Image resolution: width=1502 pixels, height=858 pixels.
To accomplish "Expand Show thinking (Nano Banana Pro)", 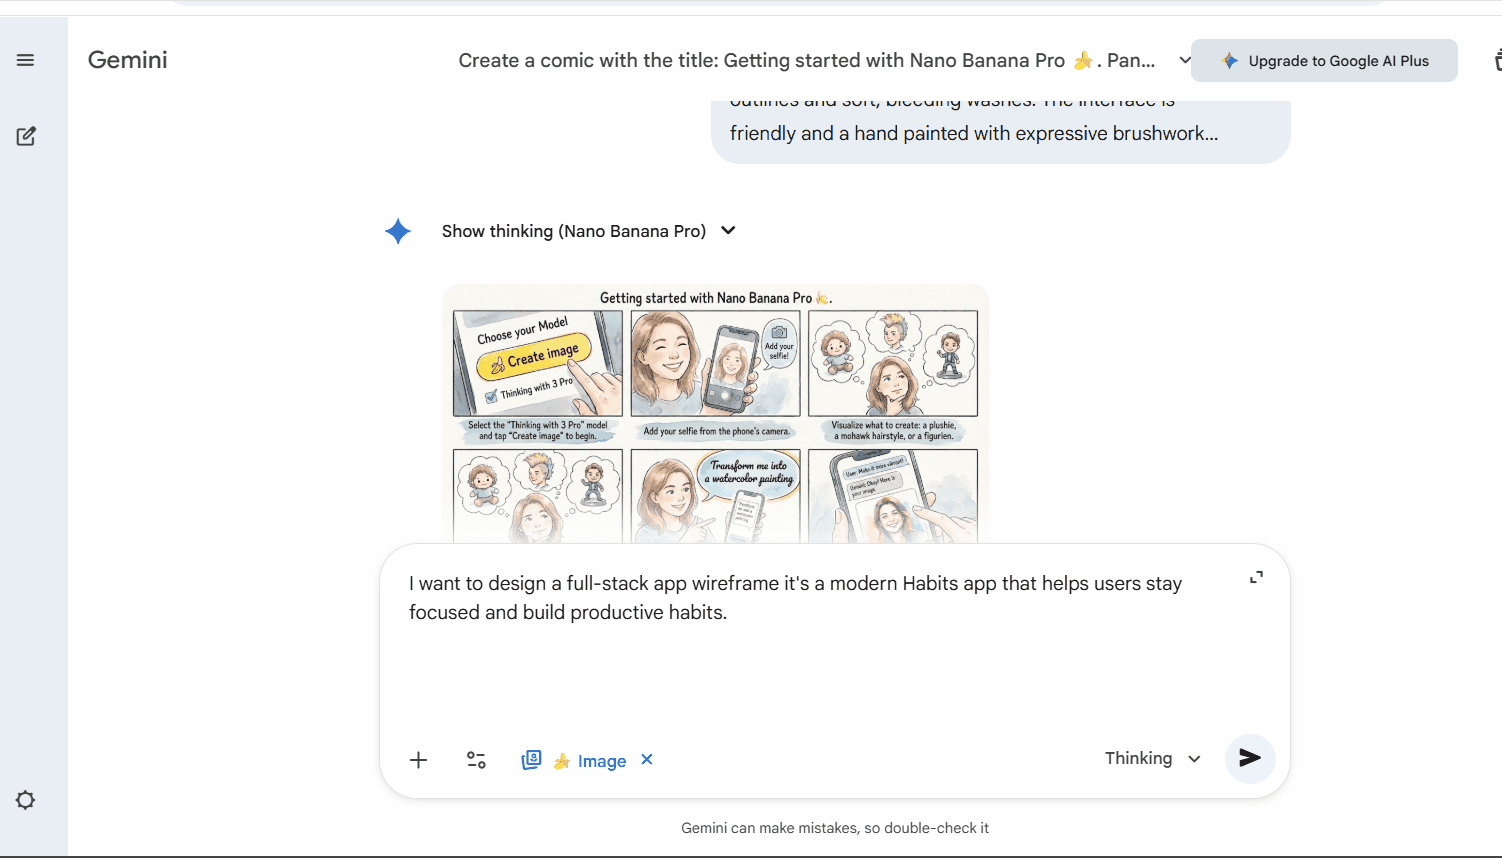I will click(x=589, y=231).
